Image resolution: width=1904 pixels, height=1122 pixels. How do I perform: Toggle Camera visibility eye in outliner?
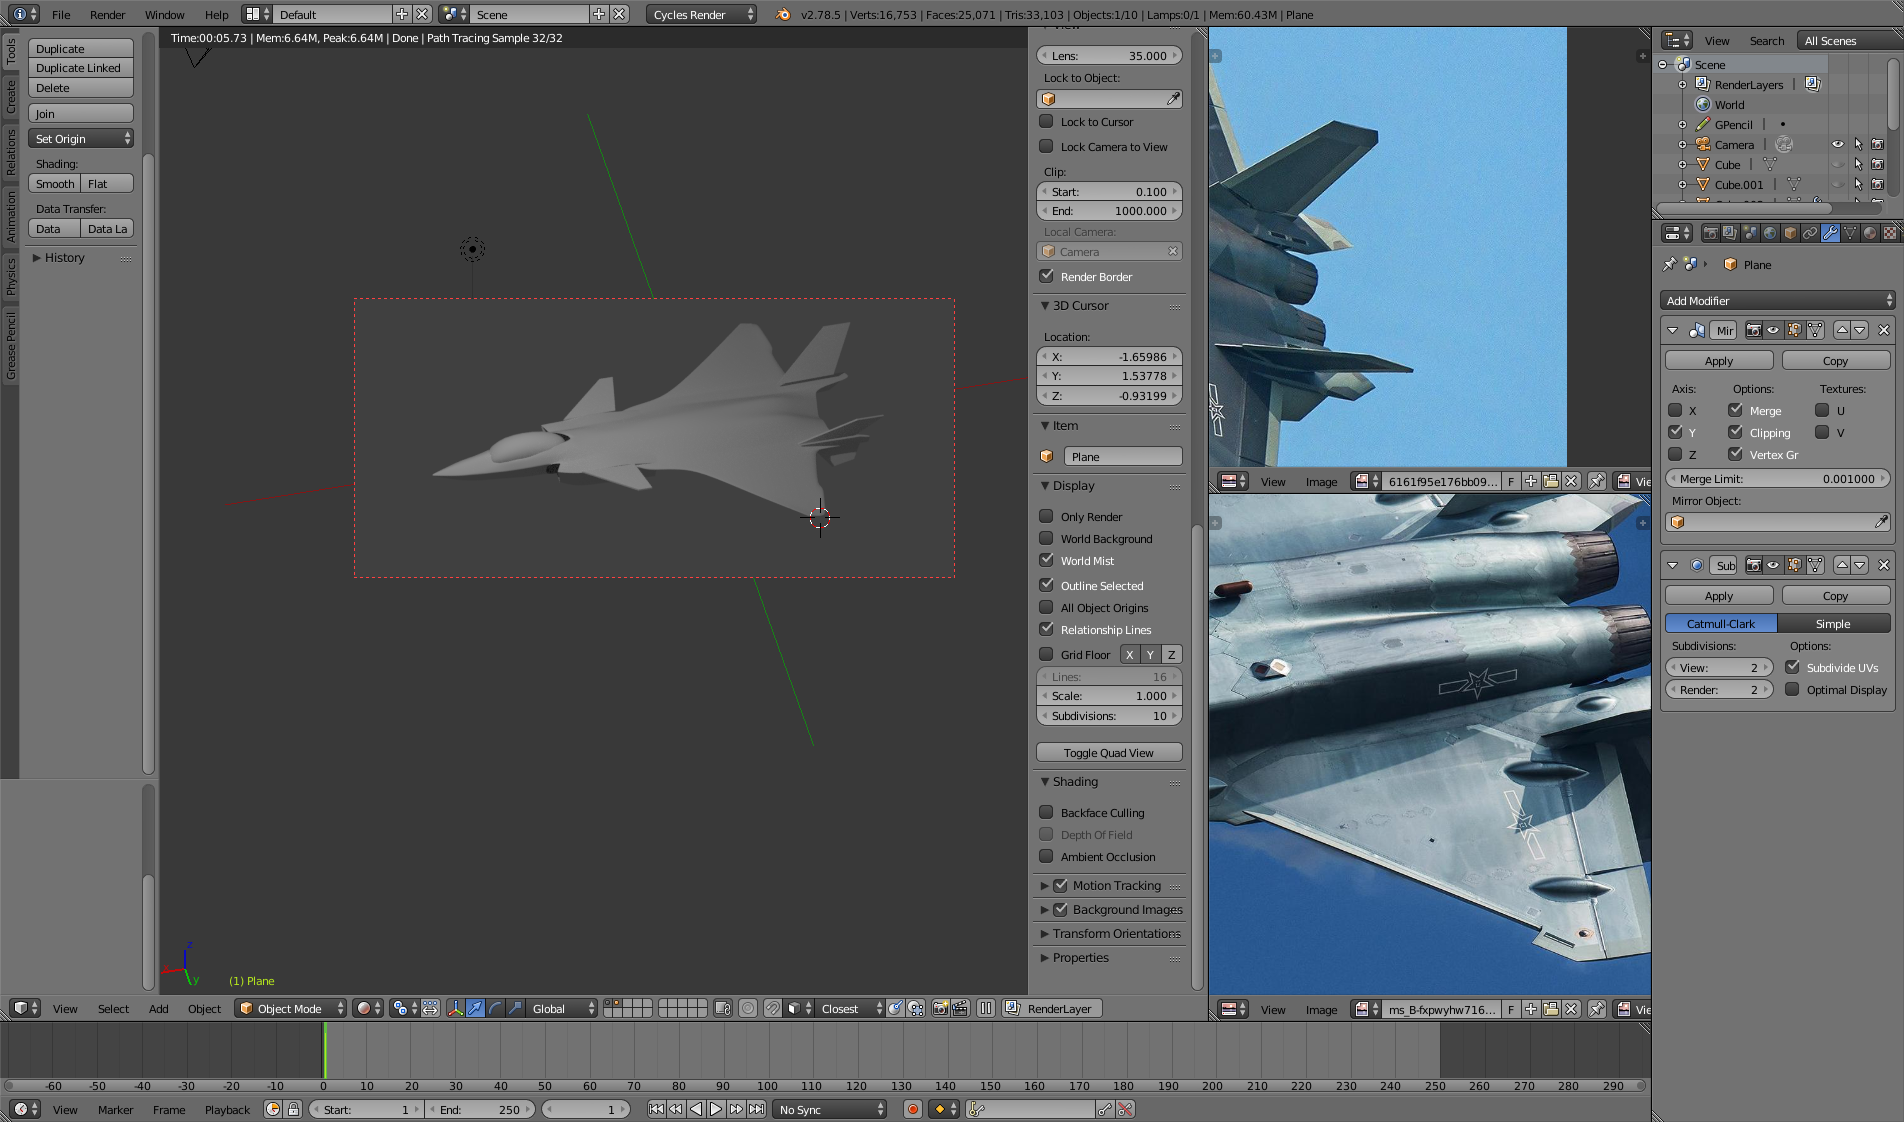click(x=1837, y=144)
